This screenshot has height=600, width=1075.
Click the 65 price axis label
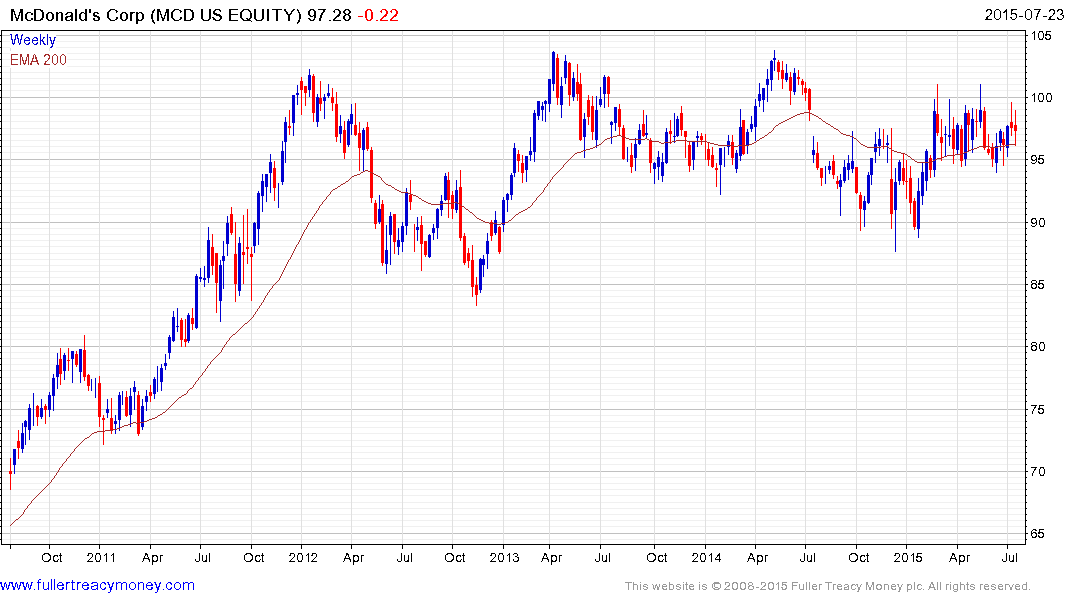[x=1038, y=533]
